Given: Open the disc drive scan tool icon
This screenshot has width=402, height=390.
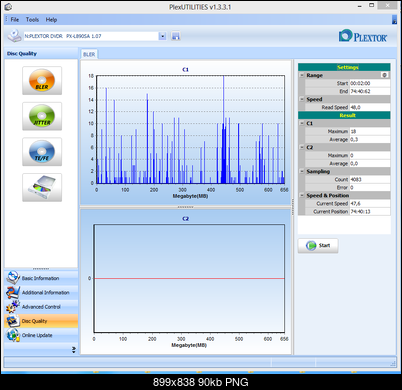Looking at the screenshot, I should (x=42, y=187).
